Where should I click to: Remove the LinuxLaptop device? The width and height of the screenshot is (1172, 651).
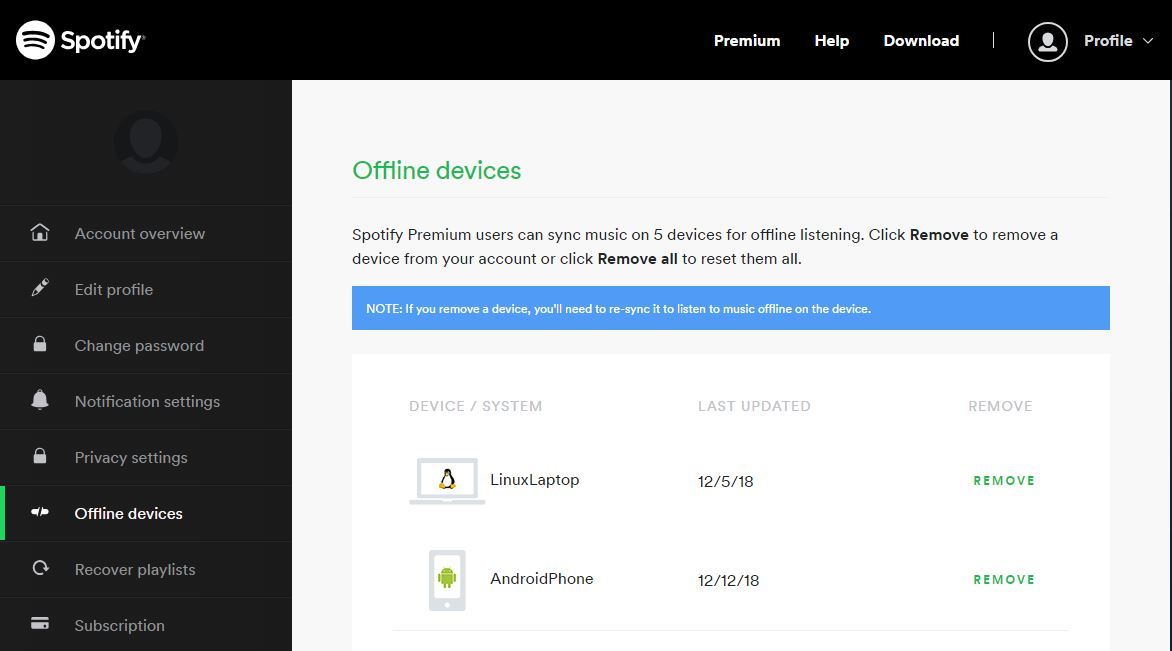tap(1004, 481)
